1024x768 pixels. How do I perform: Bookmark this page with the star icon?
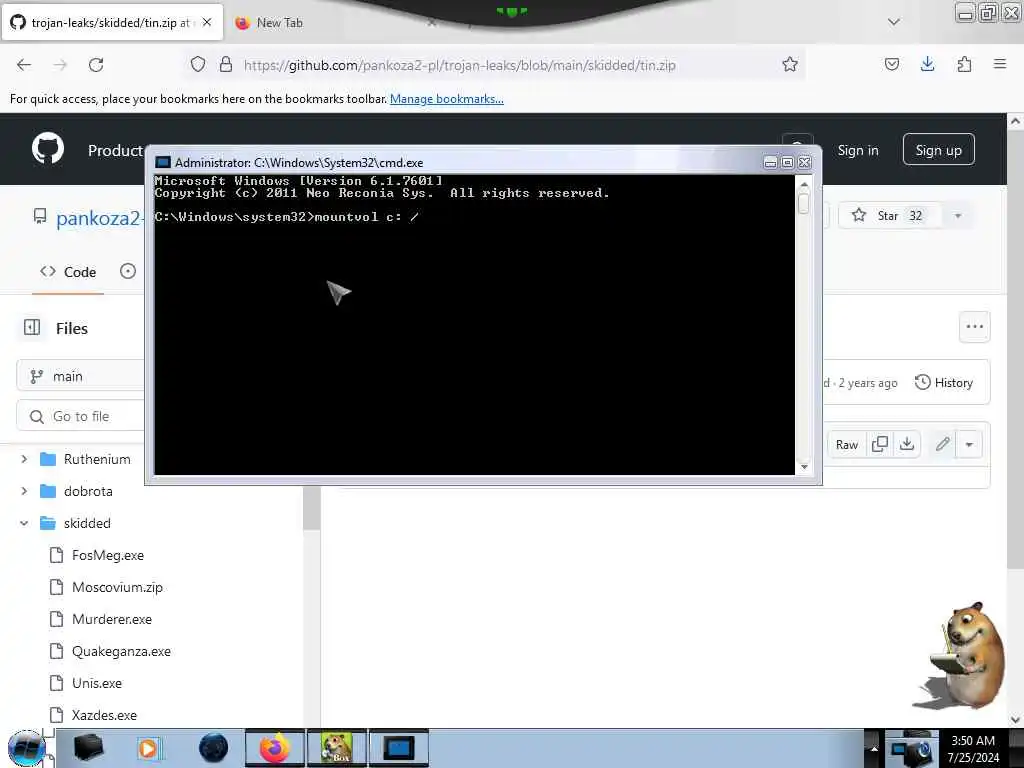coord(790,64)
